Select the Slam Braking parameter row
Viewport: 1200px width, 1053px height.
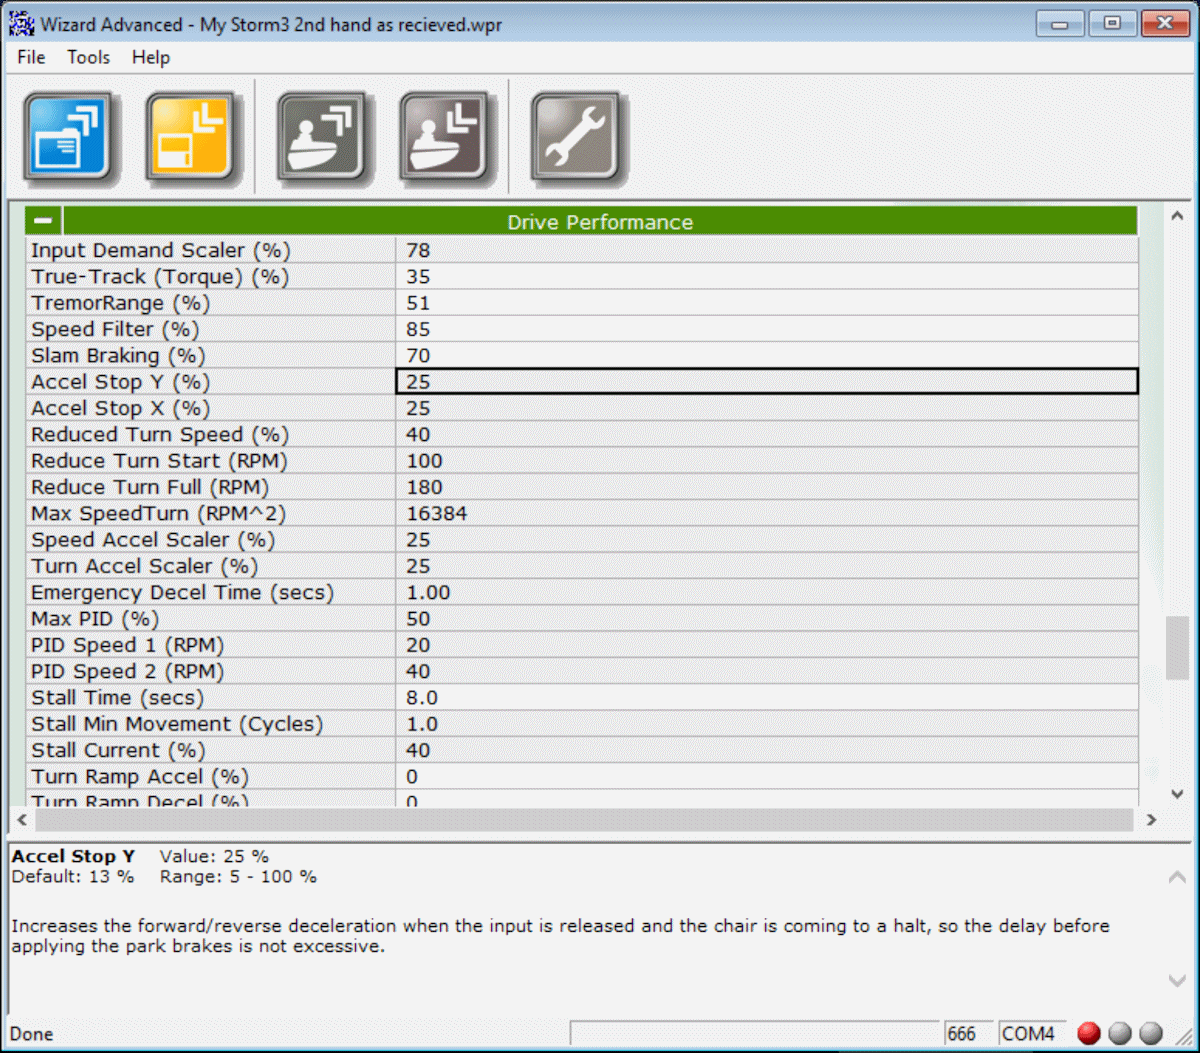(210, 356)
